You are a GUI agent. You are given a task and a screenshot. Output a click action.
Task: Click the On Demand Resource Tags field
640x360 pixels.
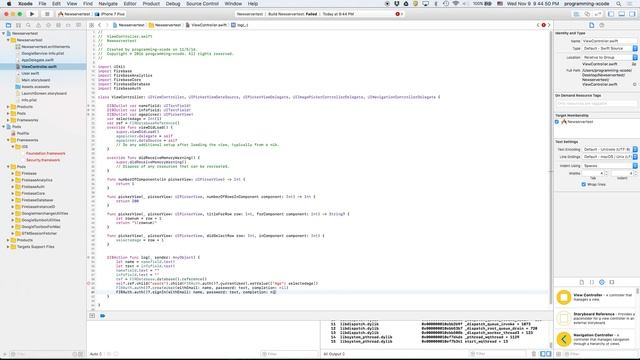(596, 104)
